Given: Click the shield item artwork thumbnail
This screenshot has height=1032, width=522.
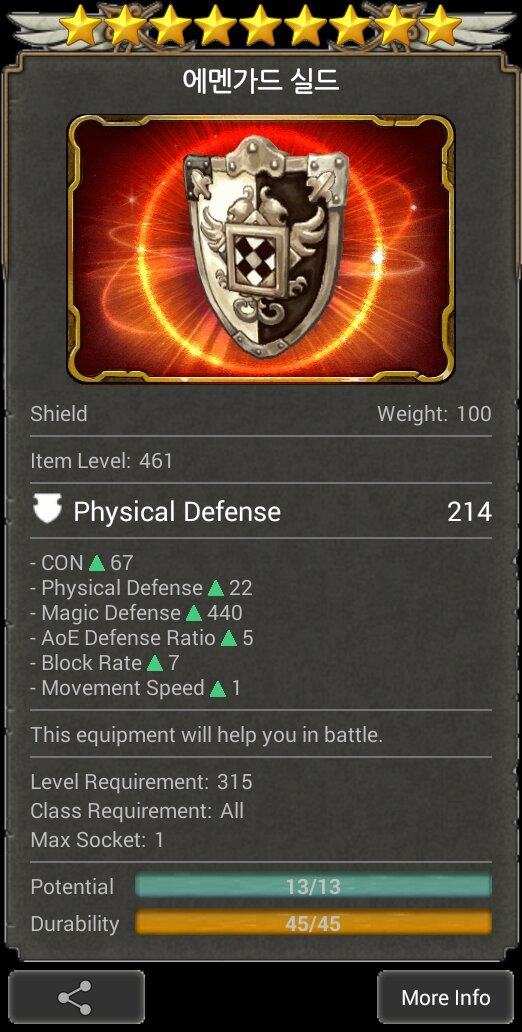Looking at the screenshot, I should click(x=261, y=249).
